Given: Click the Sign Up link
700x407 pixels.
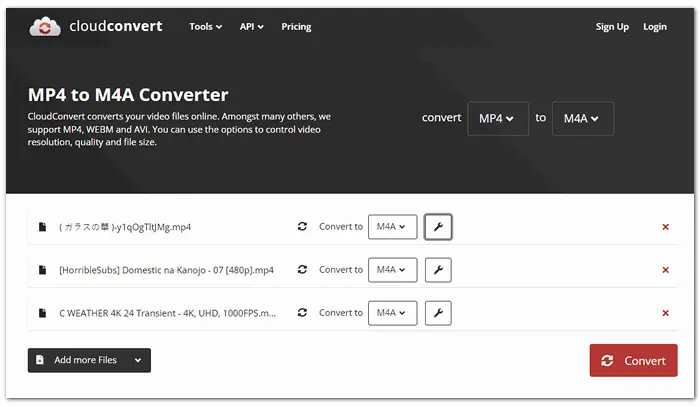Looking at the screenshot, I should [612, 27].
